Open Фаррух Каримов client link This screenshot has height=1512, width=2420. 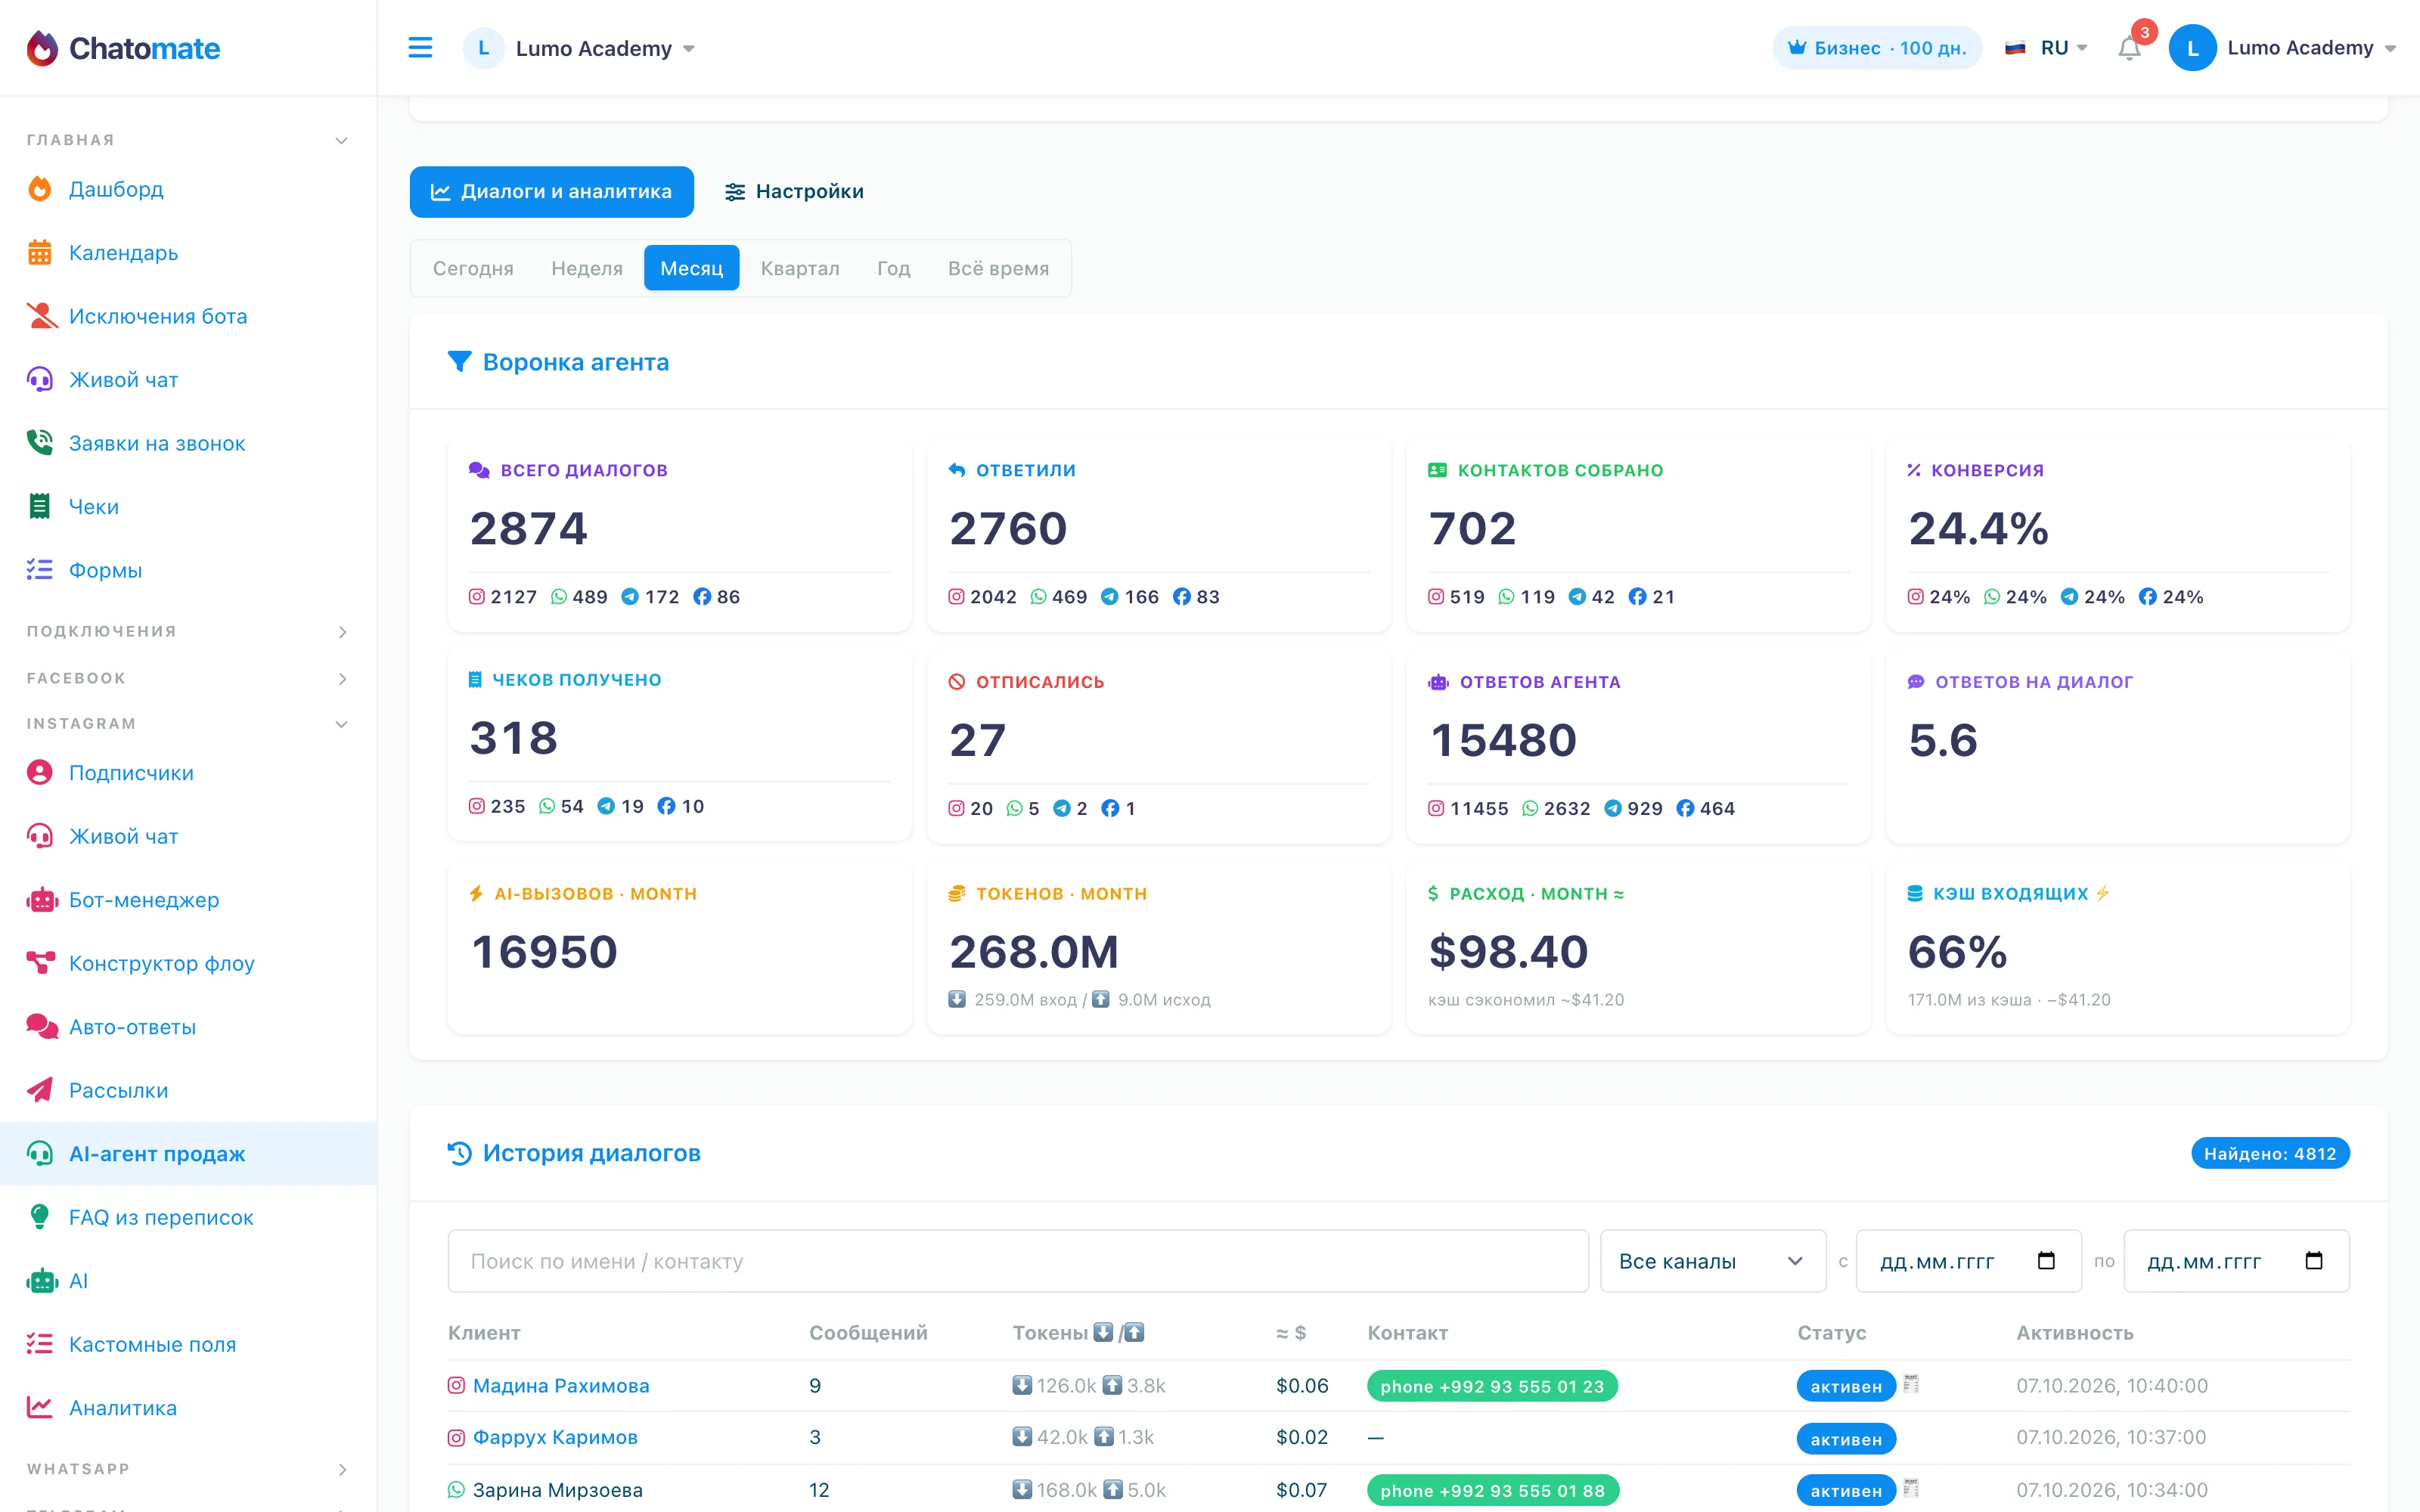click(555, 1437)
